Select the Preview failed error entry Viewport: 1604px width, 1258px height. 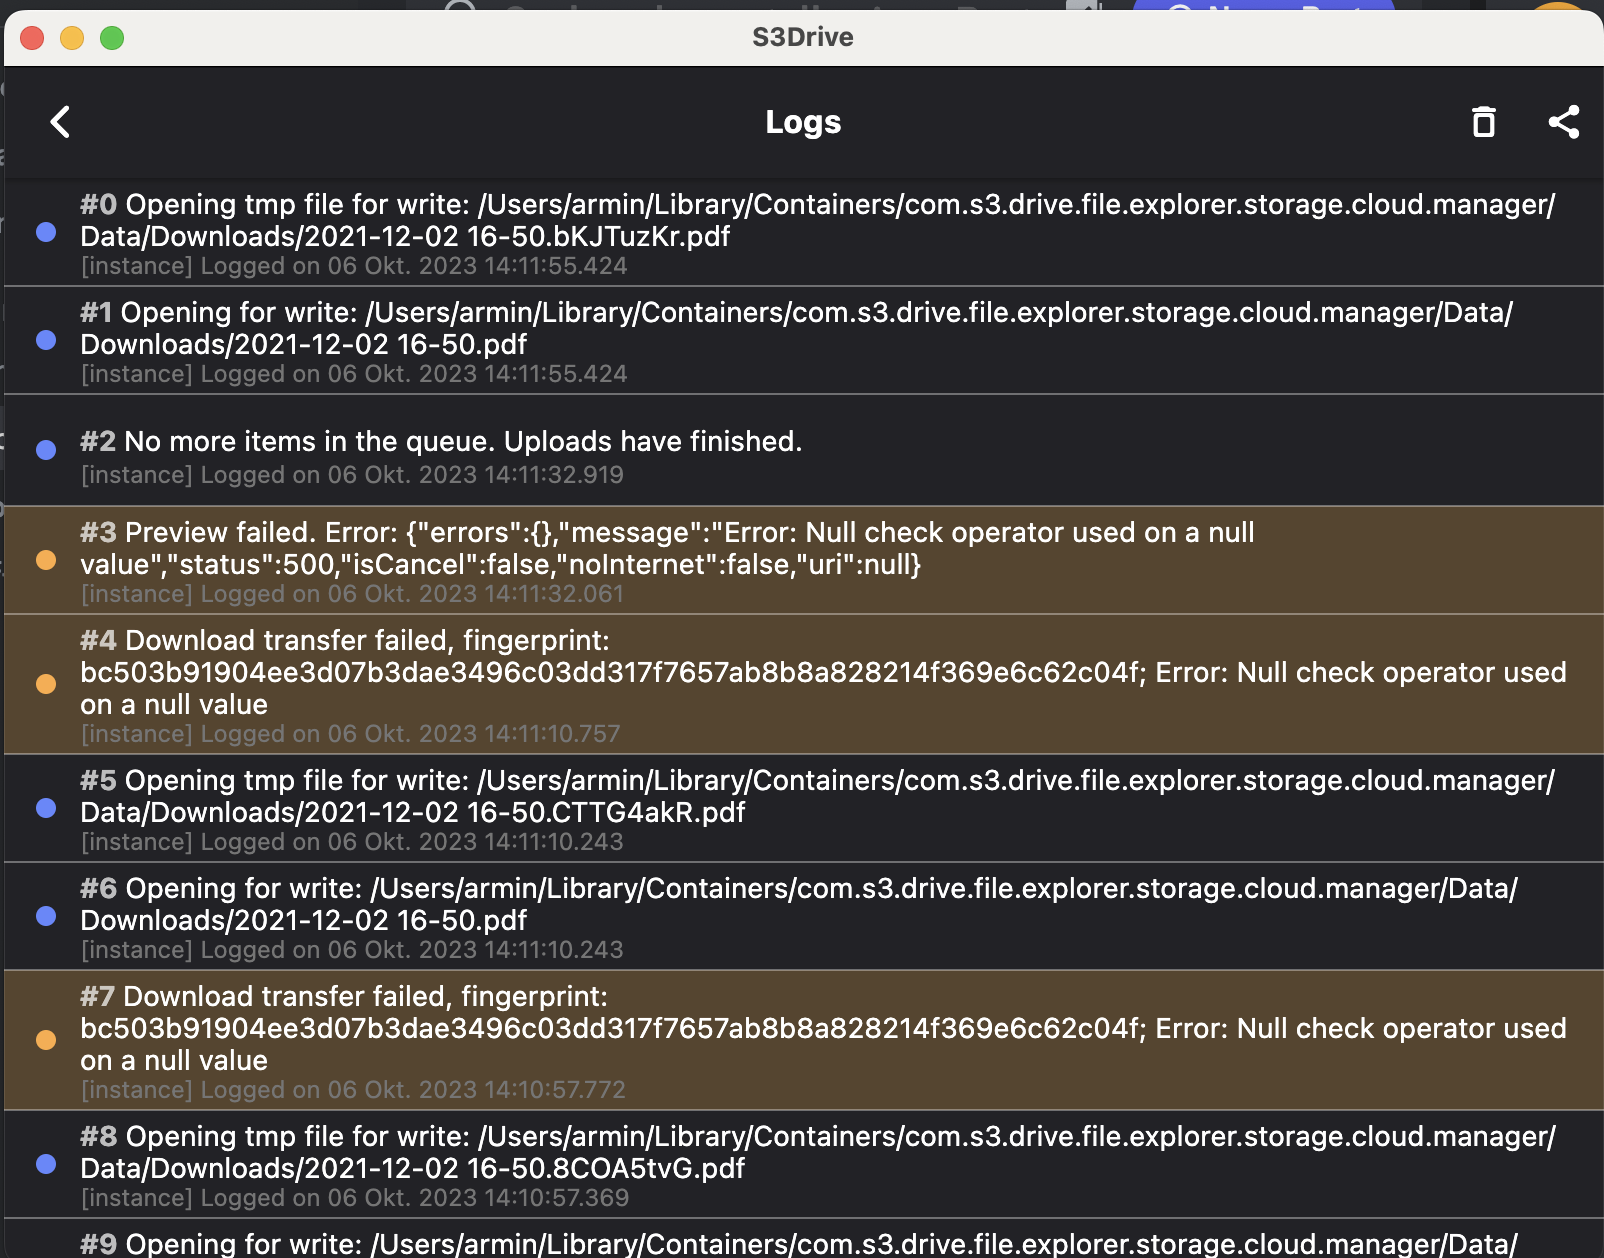tap(667, 549)
